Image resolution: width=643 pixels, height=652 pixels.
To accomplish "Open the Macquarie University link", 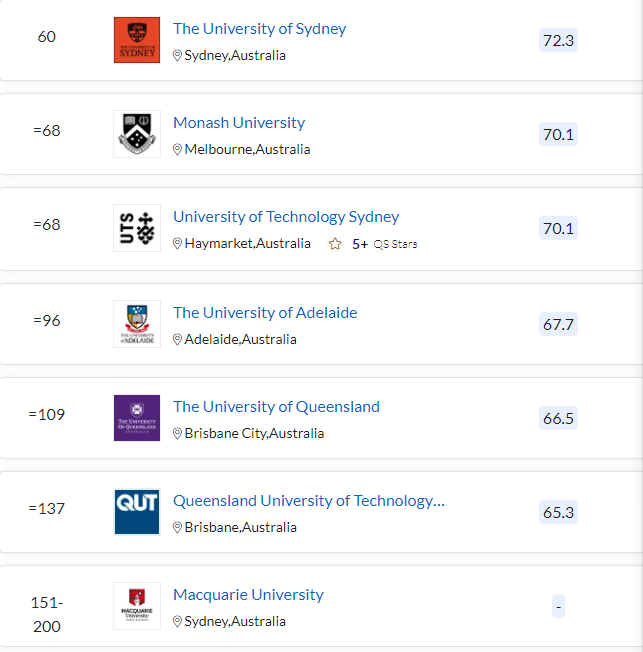I will click(248, 595).
